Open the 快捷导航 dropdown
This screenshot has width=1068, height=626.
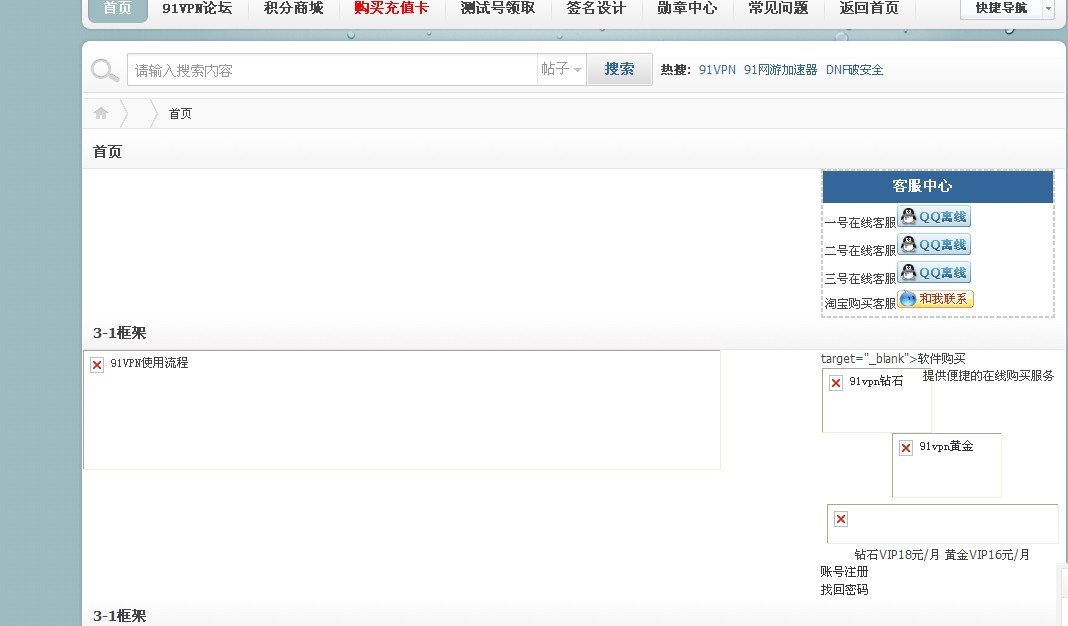(1007, 8)
